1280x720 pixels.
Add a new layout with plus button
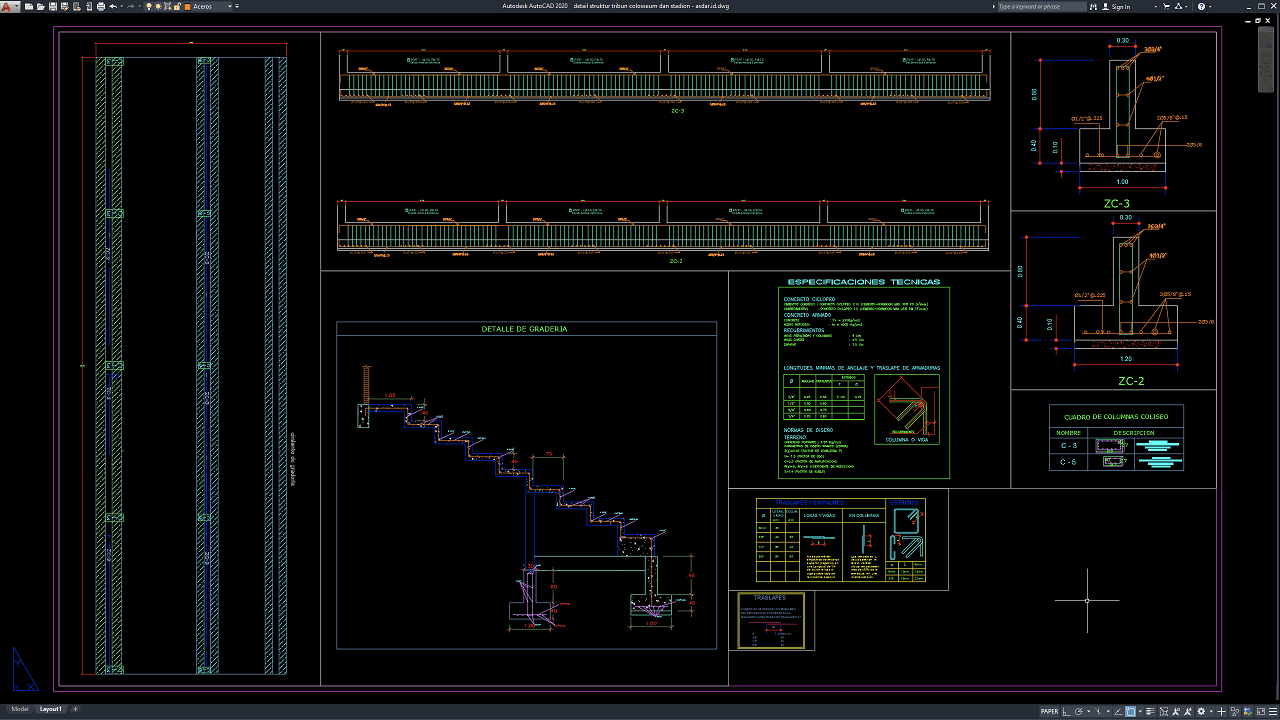click(75, 709)
